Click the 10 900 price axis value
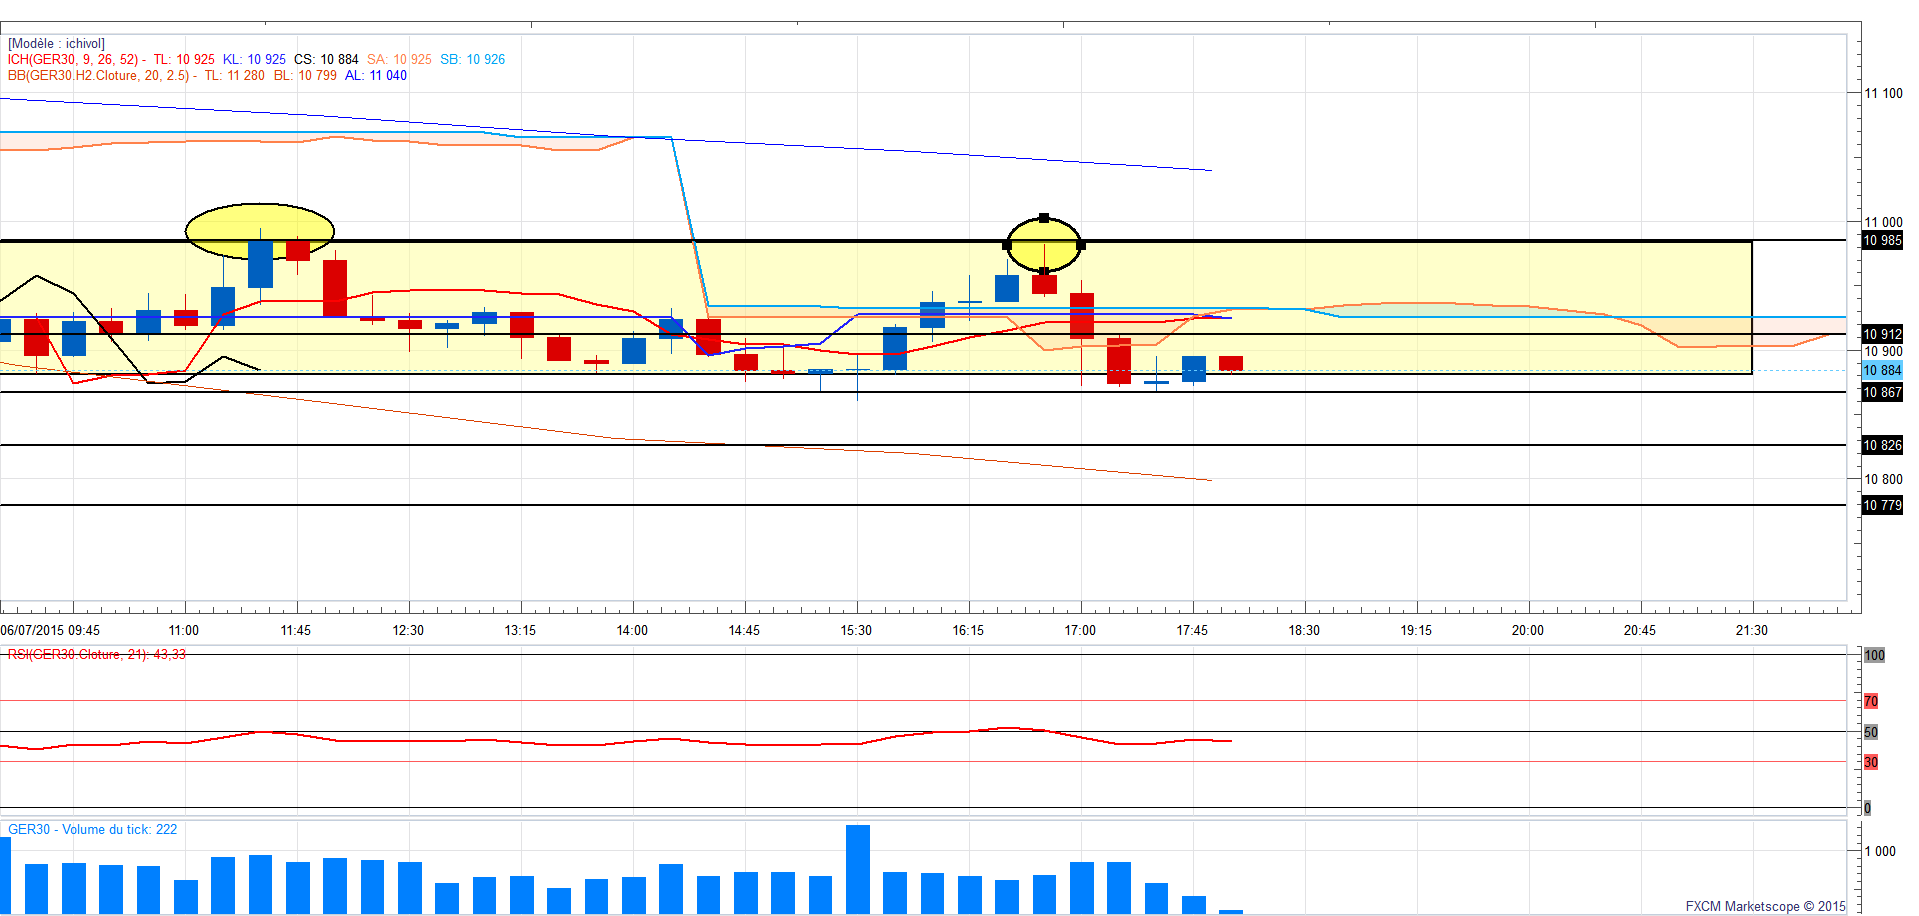 (x=1884, y=352)
